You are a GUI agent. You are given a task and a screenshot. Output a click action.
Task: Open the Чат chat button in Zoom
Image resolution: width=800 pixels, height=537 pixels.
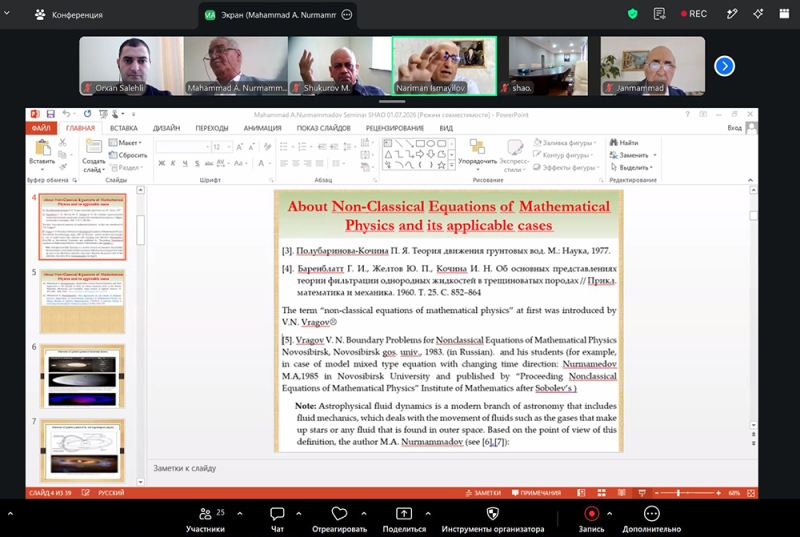tap(277, 520)
